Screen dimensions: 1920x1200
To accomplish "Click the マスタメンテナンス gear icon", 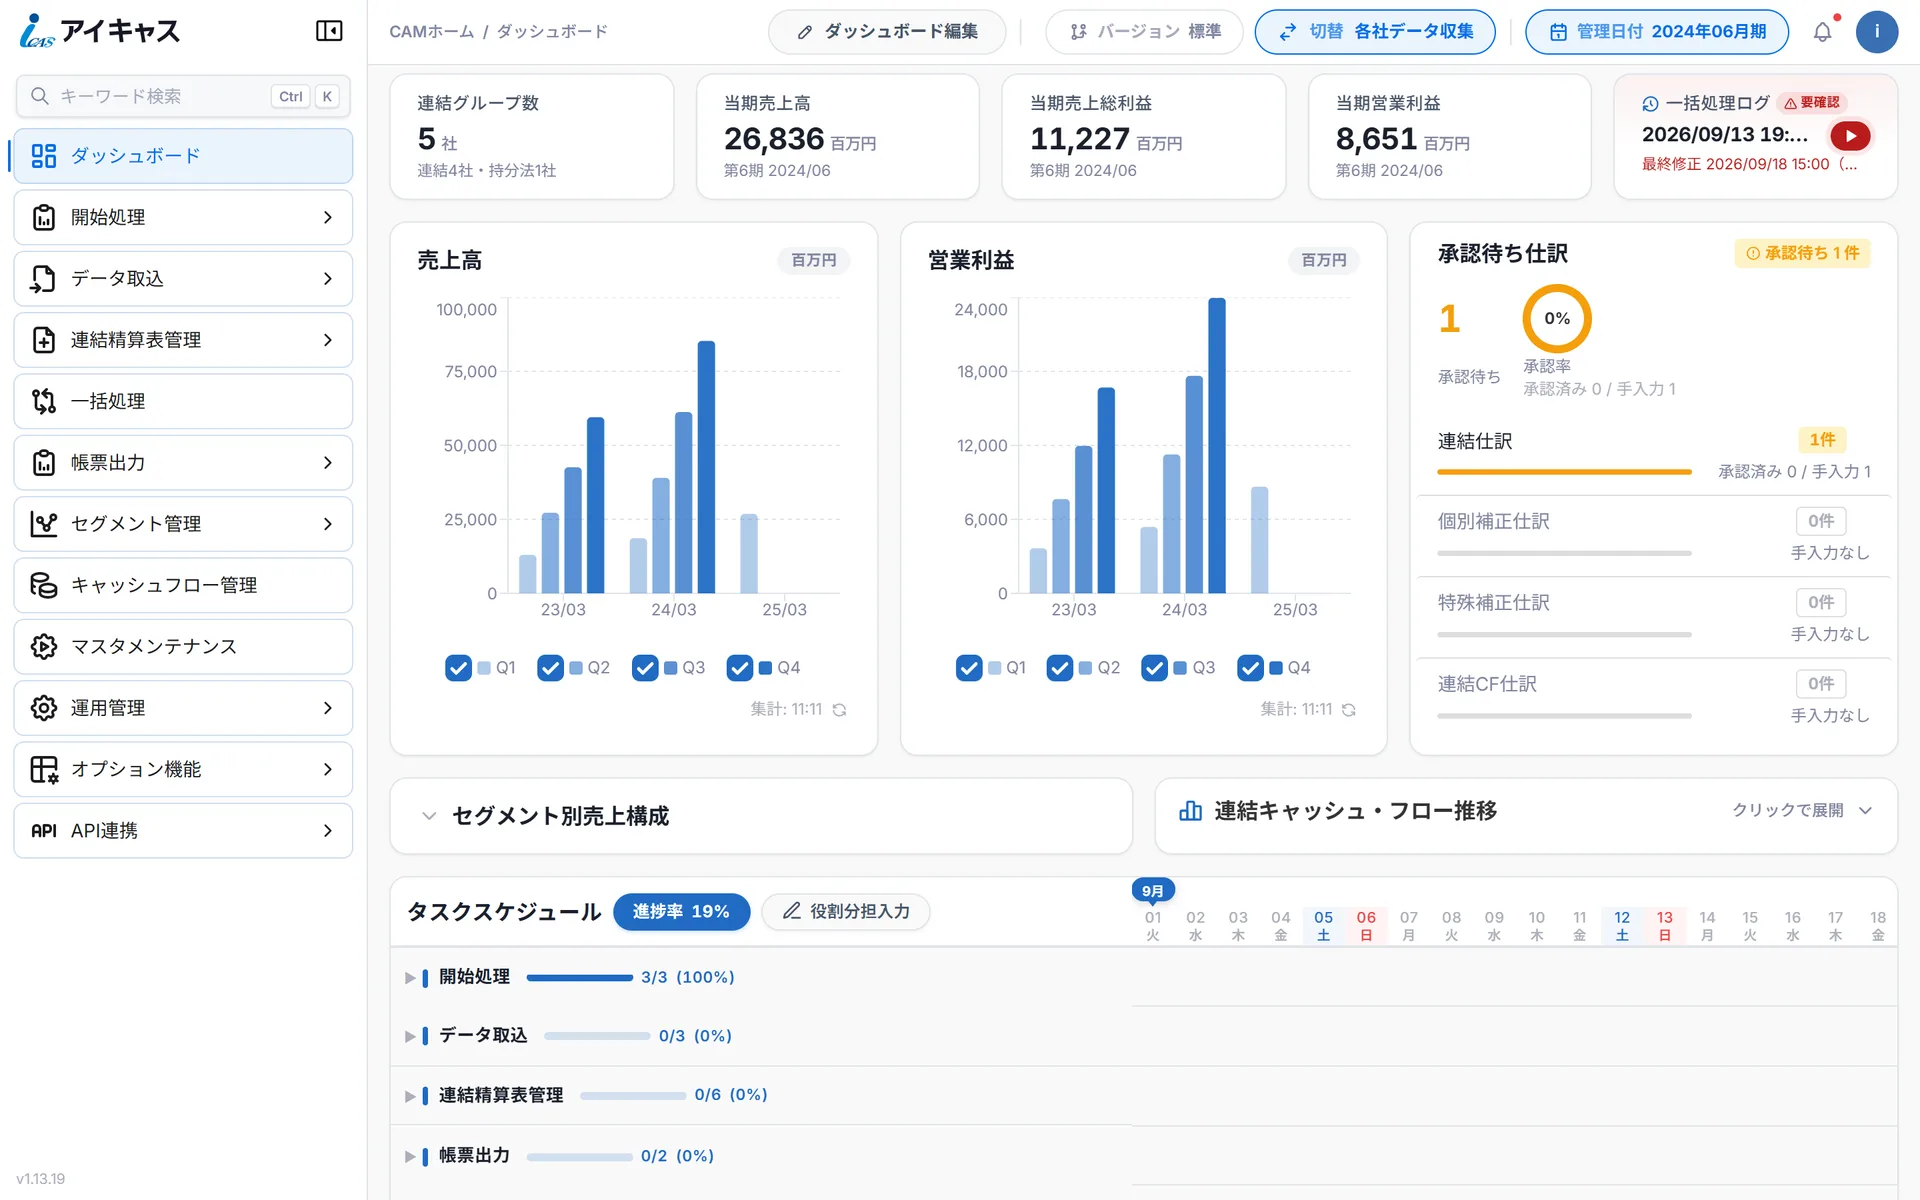I will click(x=44, y=646).
